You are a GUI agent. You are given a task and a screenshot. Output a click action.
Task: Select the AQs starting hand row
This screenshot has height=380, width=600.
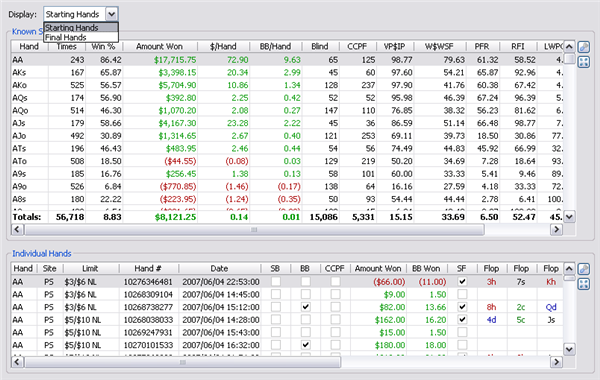[x=287, y=98]
